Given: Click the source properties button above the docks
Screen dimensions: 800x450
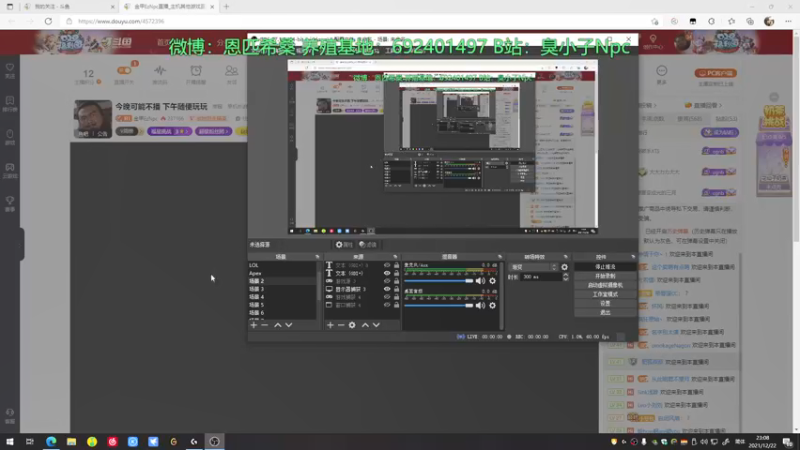Looking at the screenshot, I should click(x=344, y=245).
